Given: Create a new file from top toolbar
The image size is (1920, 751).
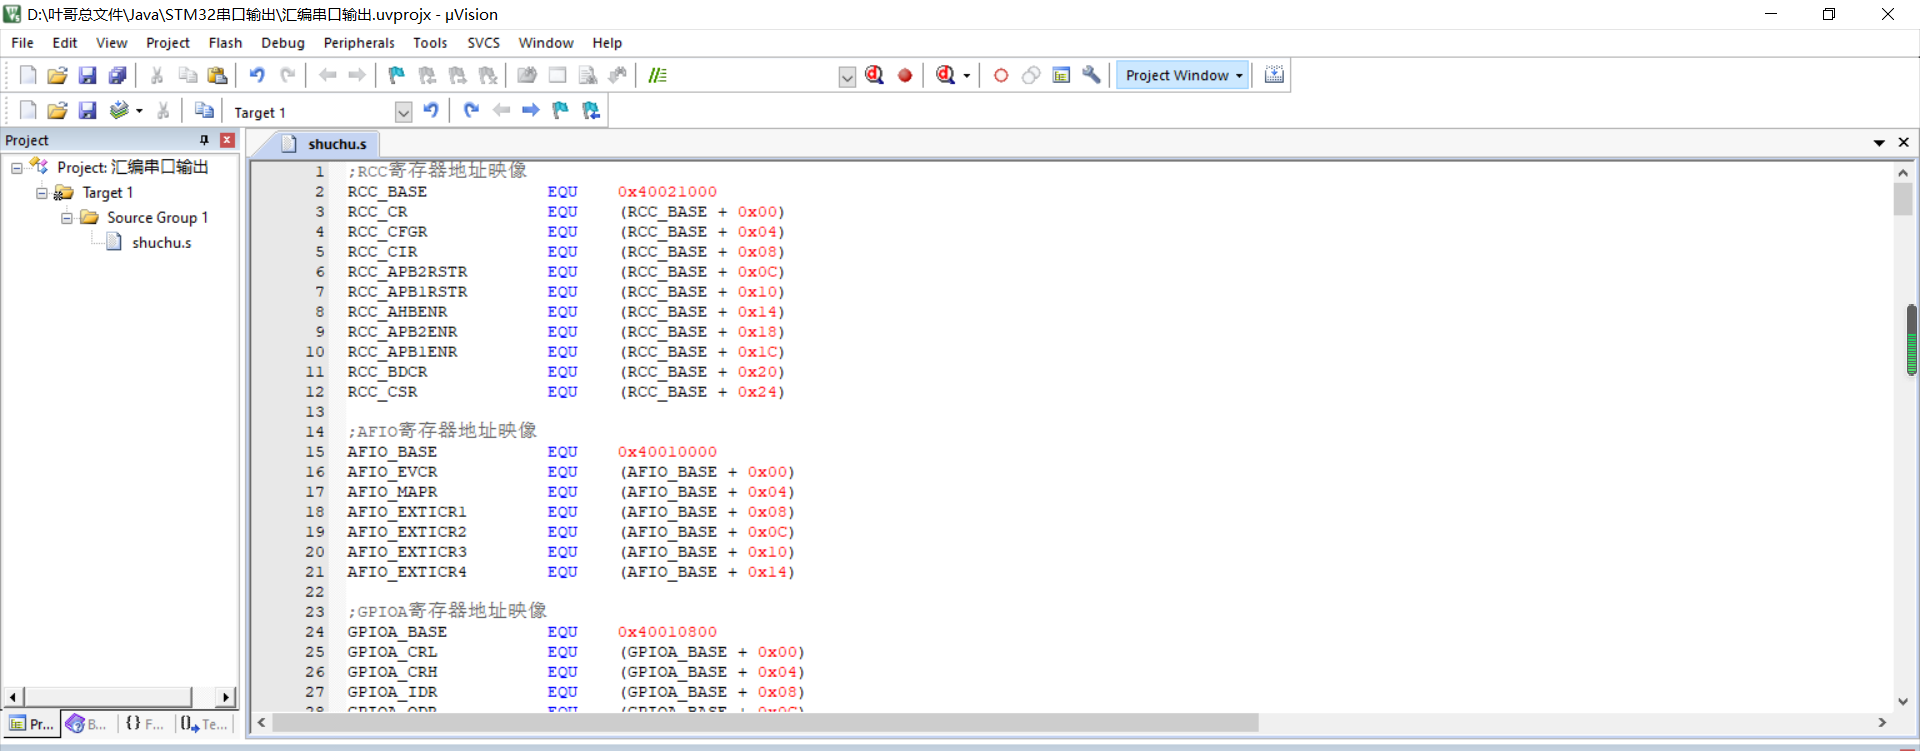Looking at the screenshot, I should tap(28, 75).
